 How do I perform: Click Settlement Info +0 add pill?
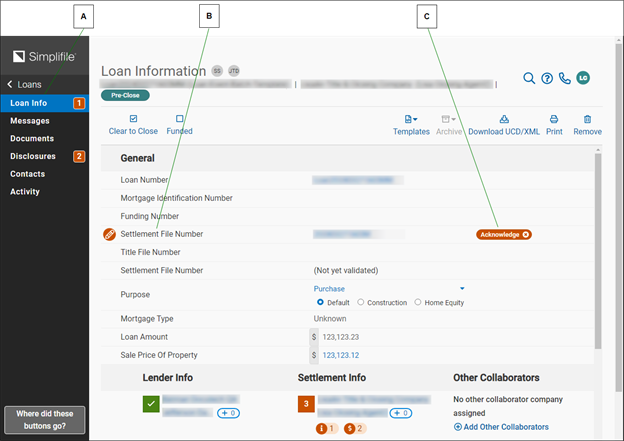pos(401,413)
